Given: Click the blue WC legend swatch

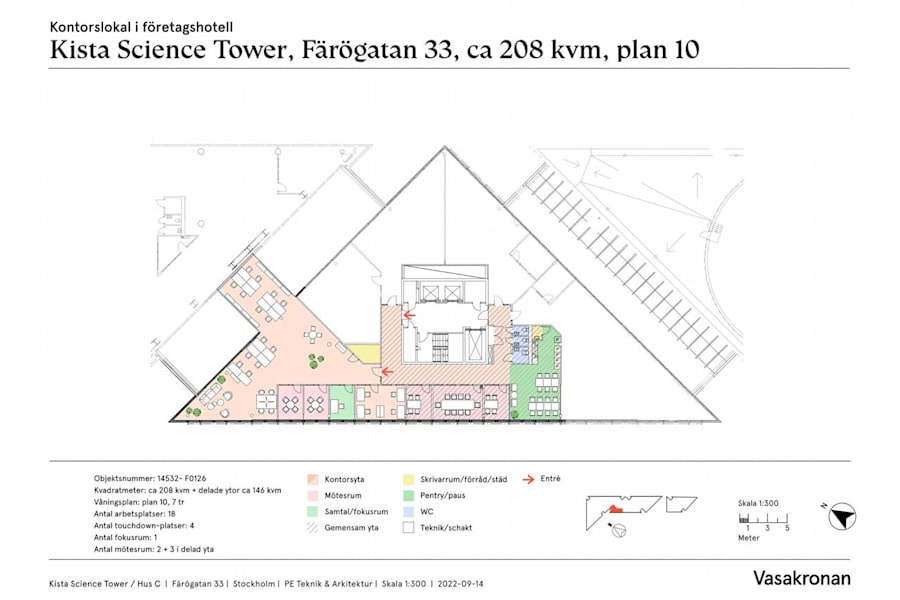Looking at the screenshot, I should coord(408,511).
